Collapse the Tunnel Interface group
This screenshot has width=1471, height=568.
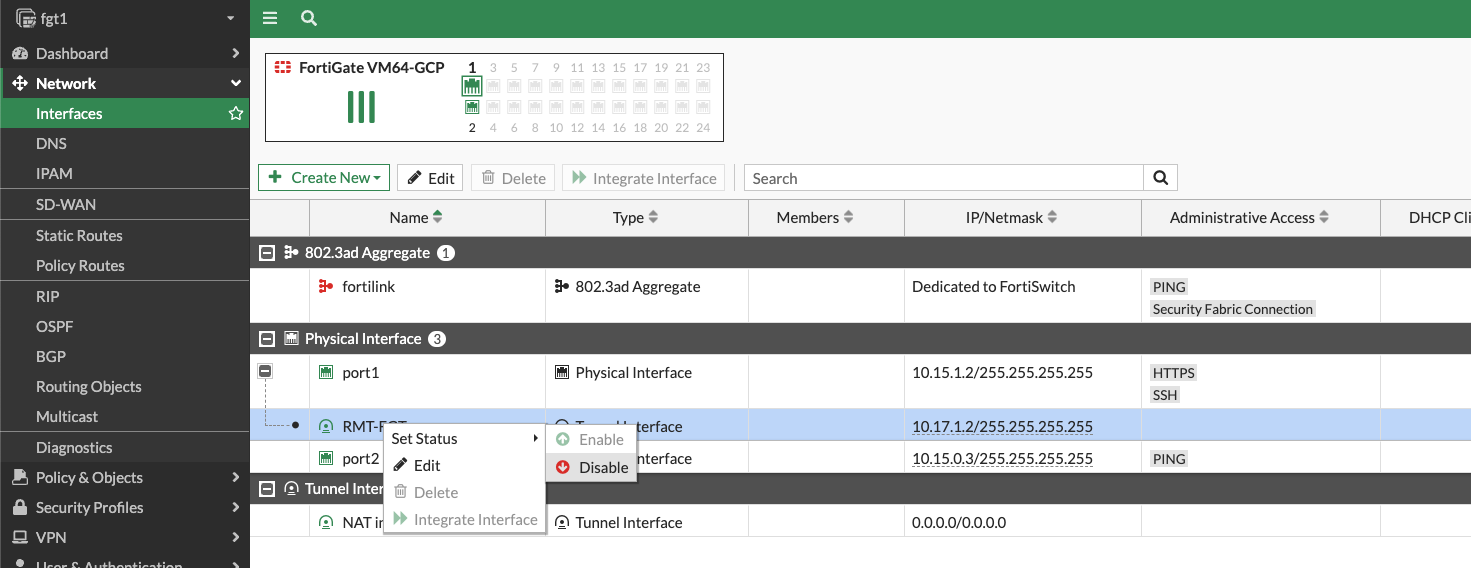point(266,489)
